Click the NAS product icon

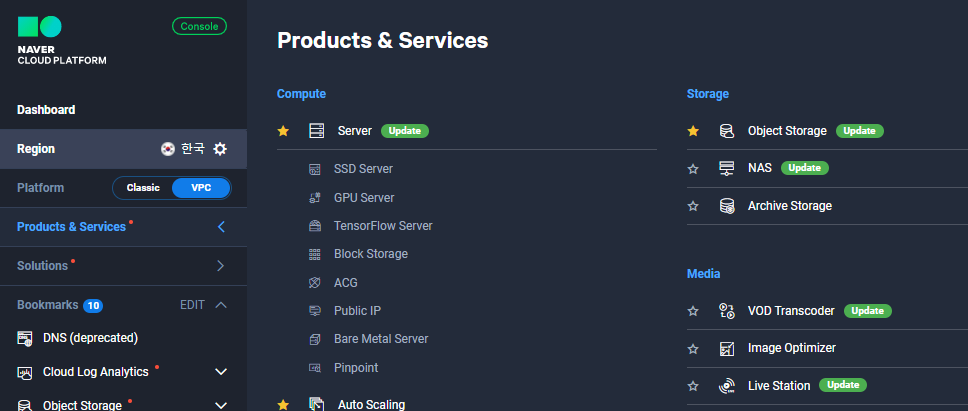727,168
